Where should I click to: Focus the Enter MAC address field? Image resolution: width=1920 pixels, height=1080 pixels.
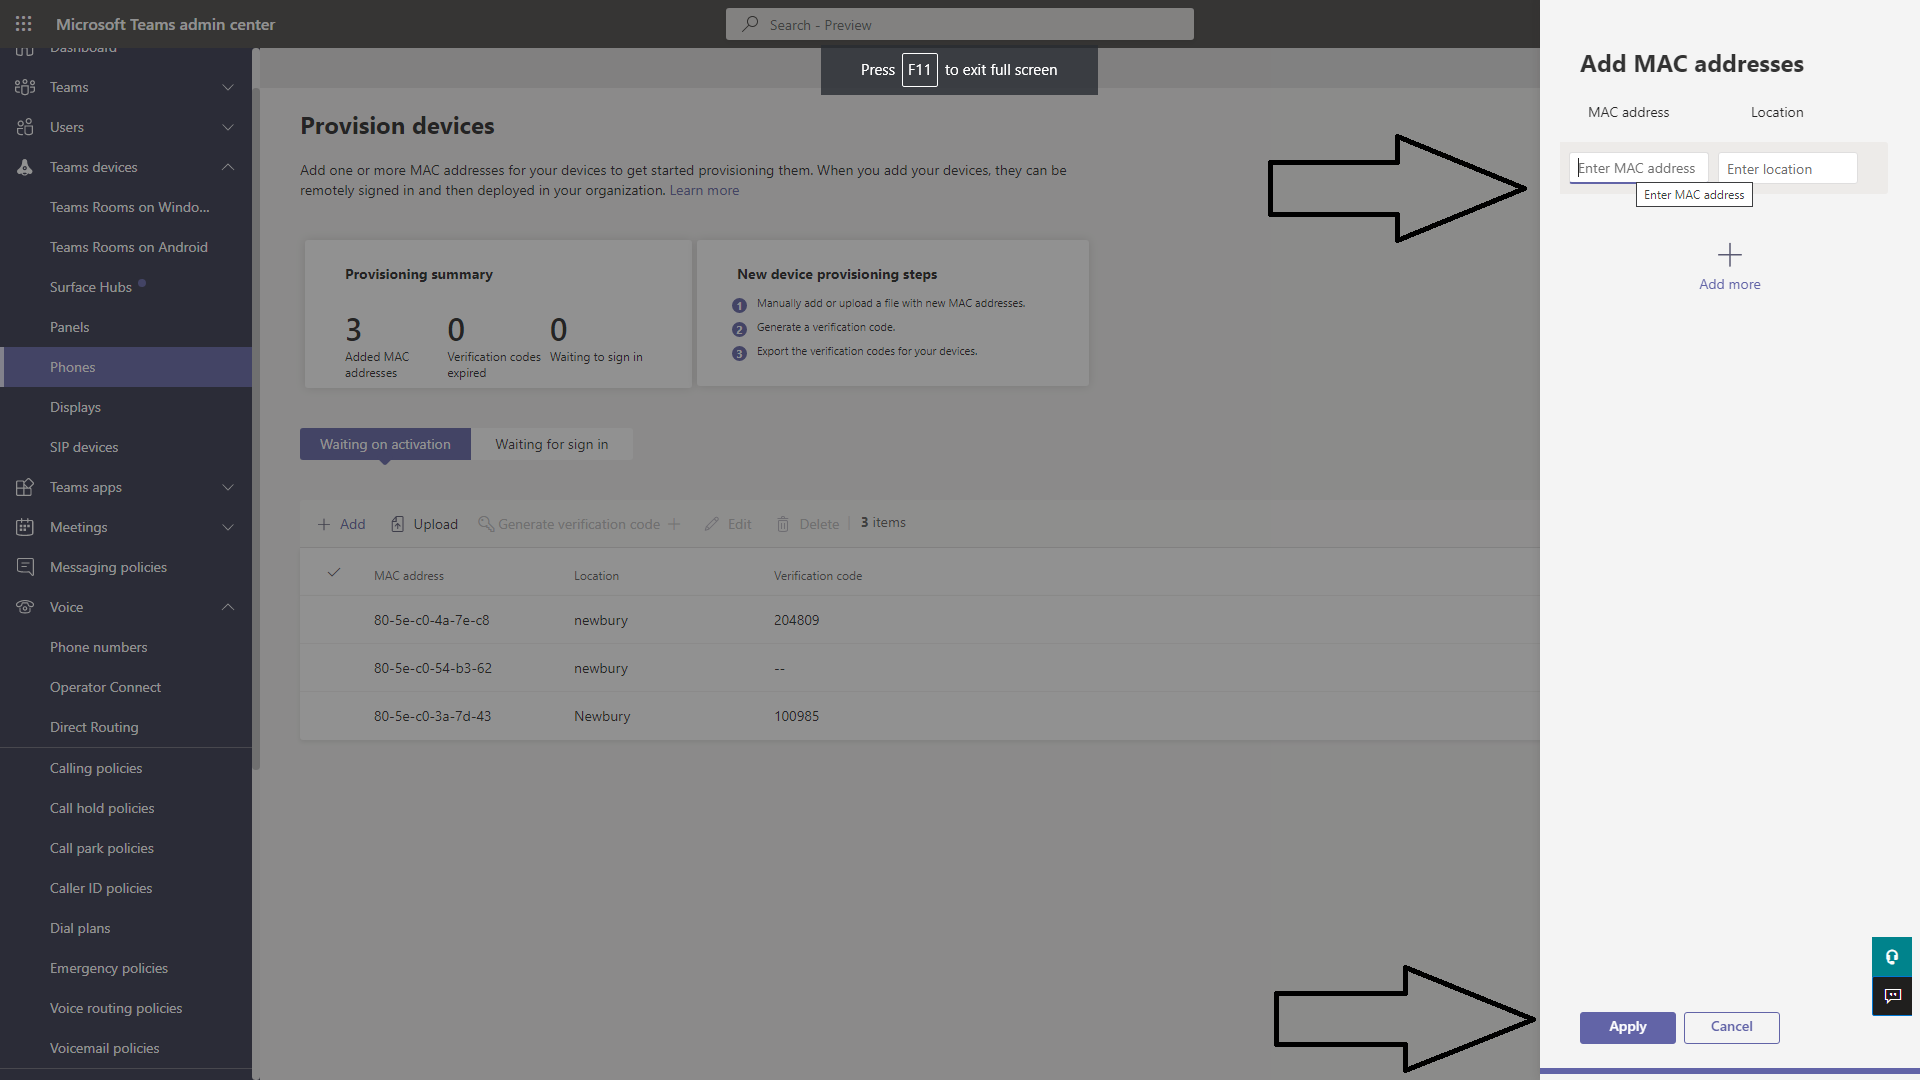click(x=1638, y=169)
